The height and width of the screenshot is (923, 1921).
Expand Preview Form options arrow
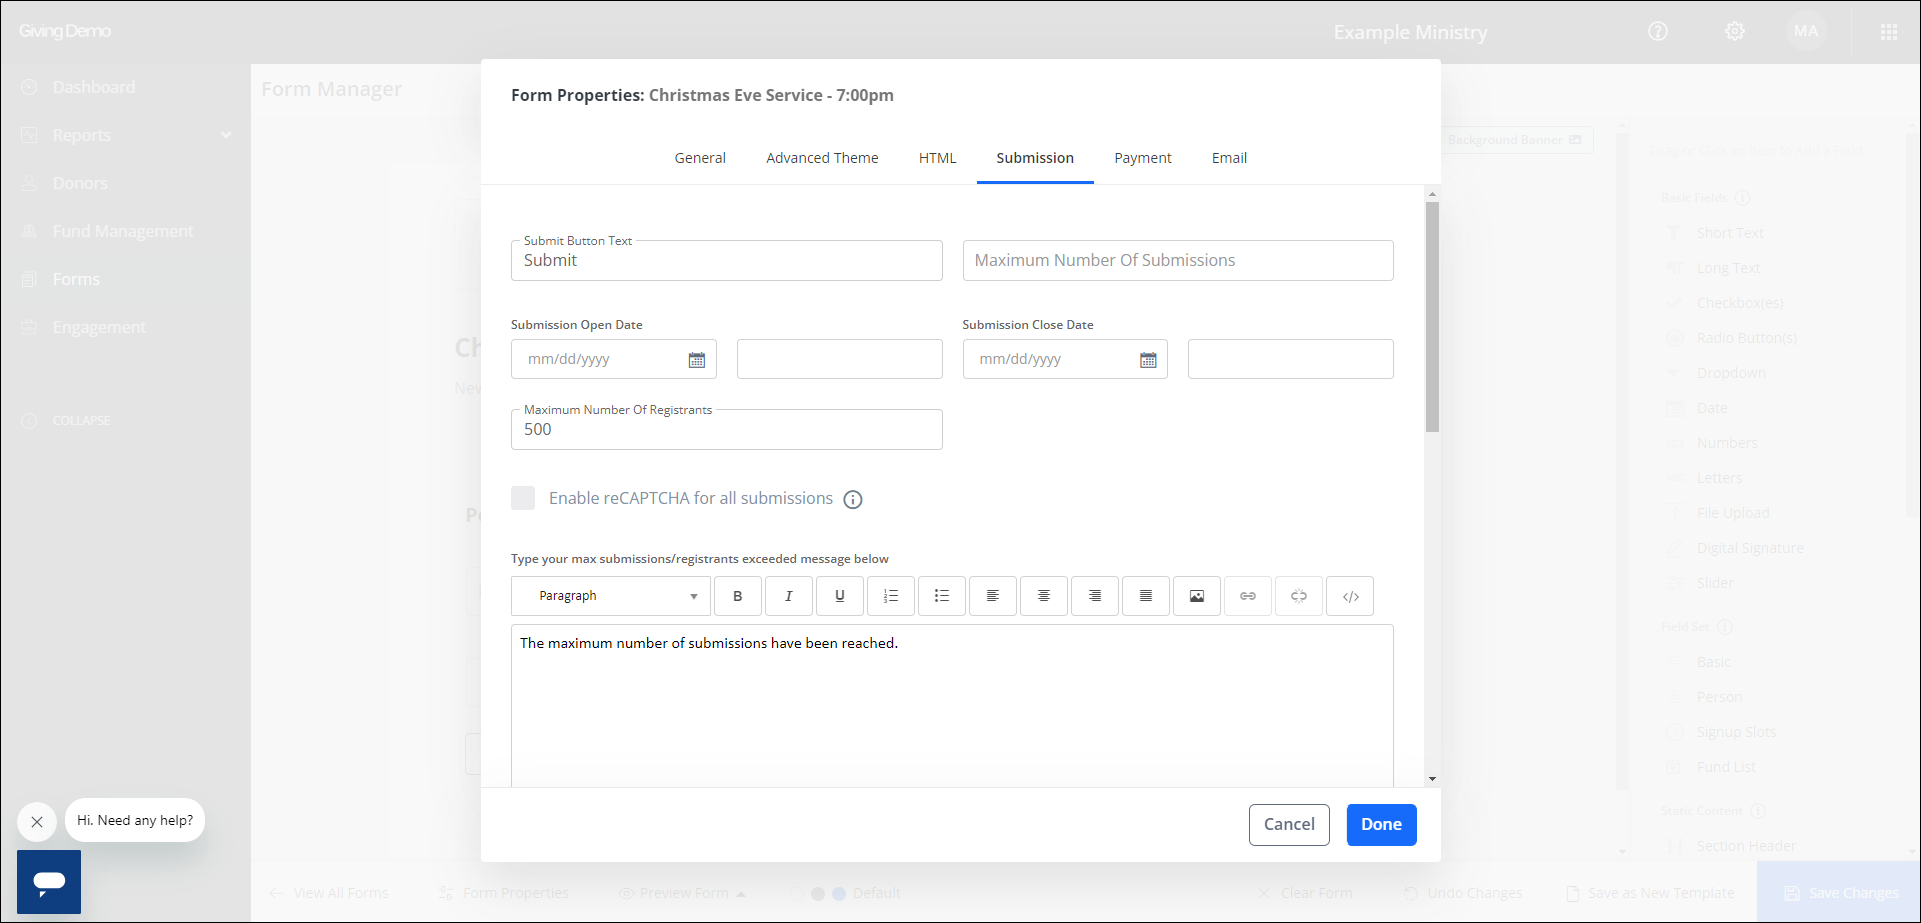tap(741, 894)
